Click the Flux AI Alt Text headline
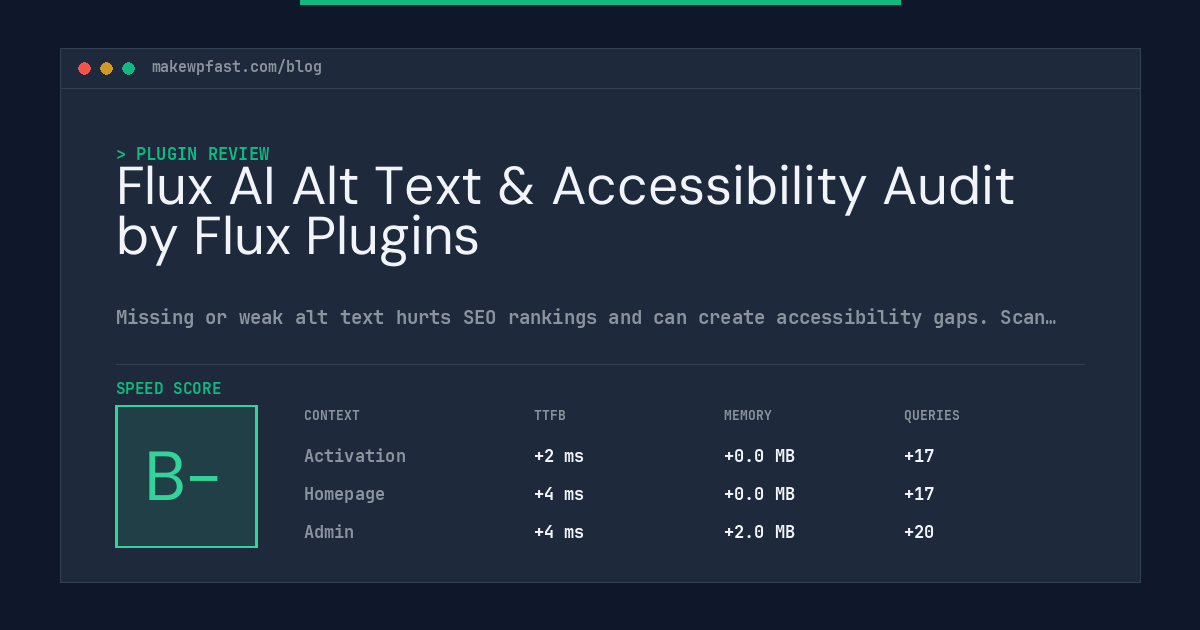 click(566, 212)
